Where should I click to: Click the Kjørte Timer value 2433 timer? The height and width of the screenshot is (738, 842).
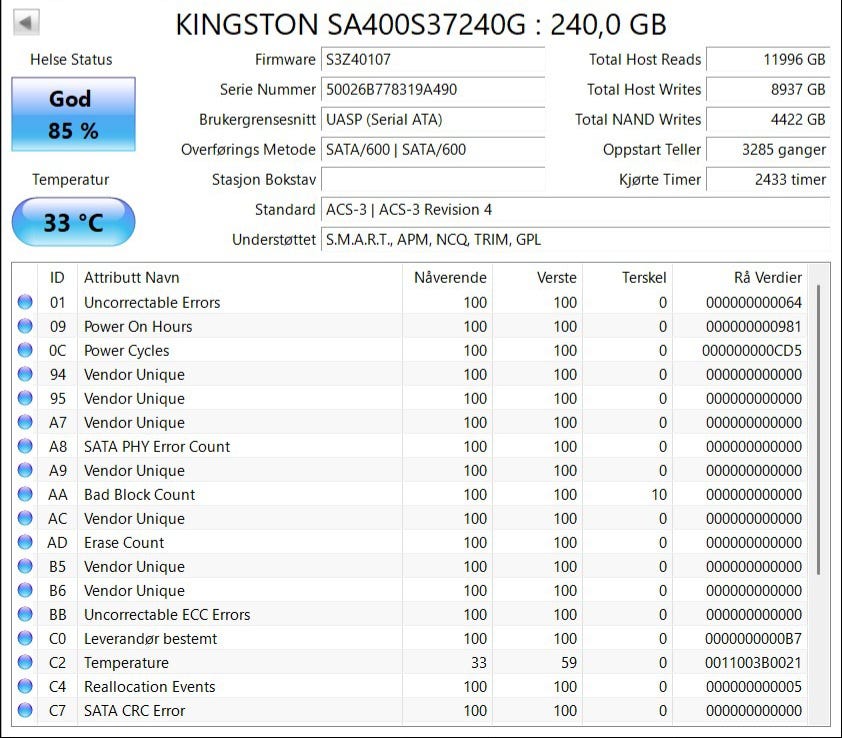pos(768,179)
